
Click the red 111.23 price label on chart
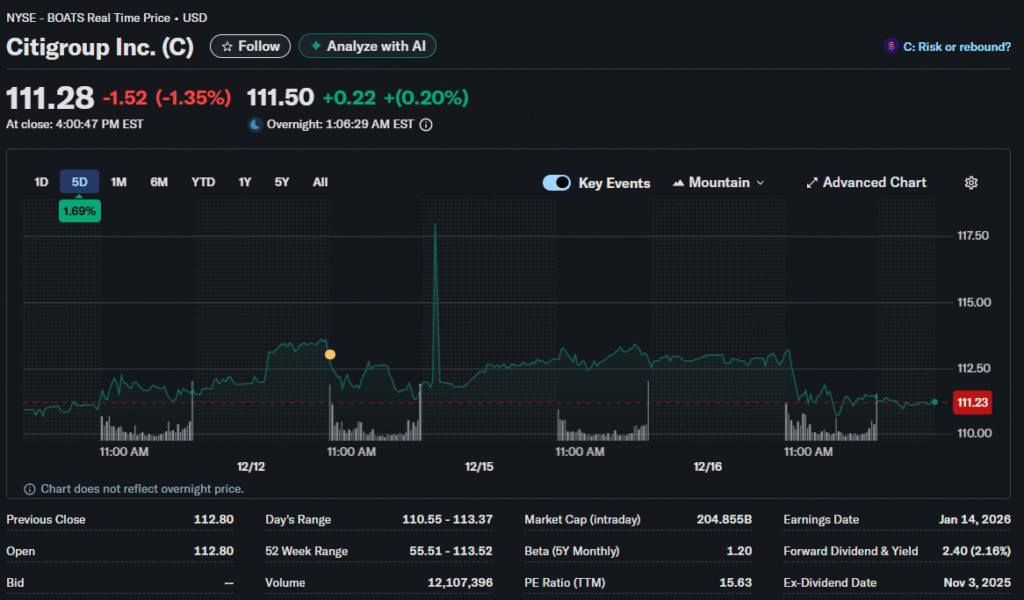pos(972,402)
